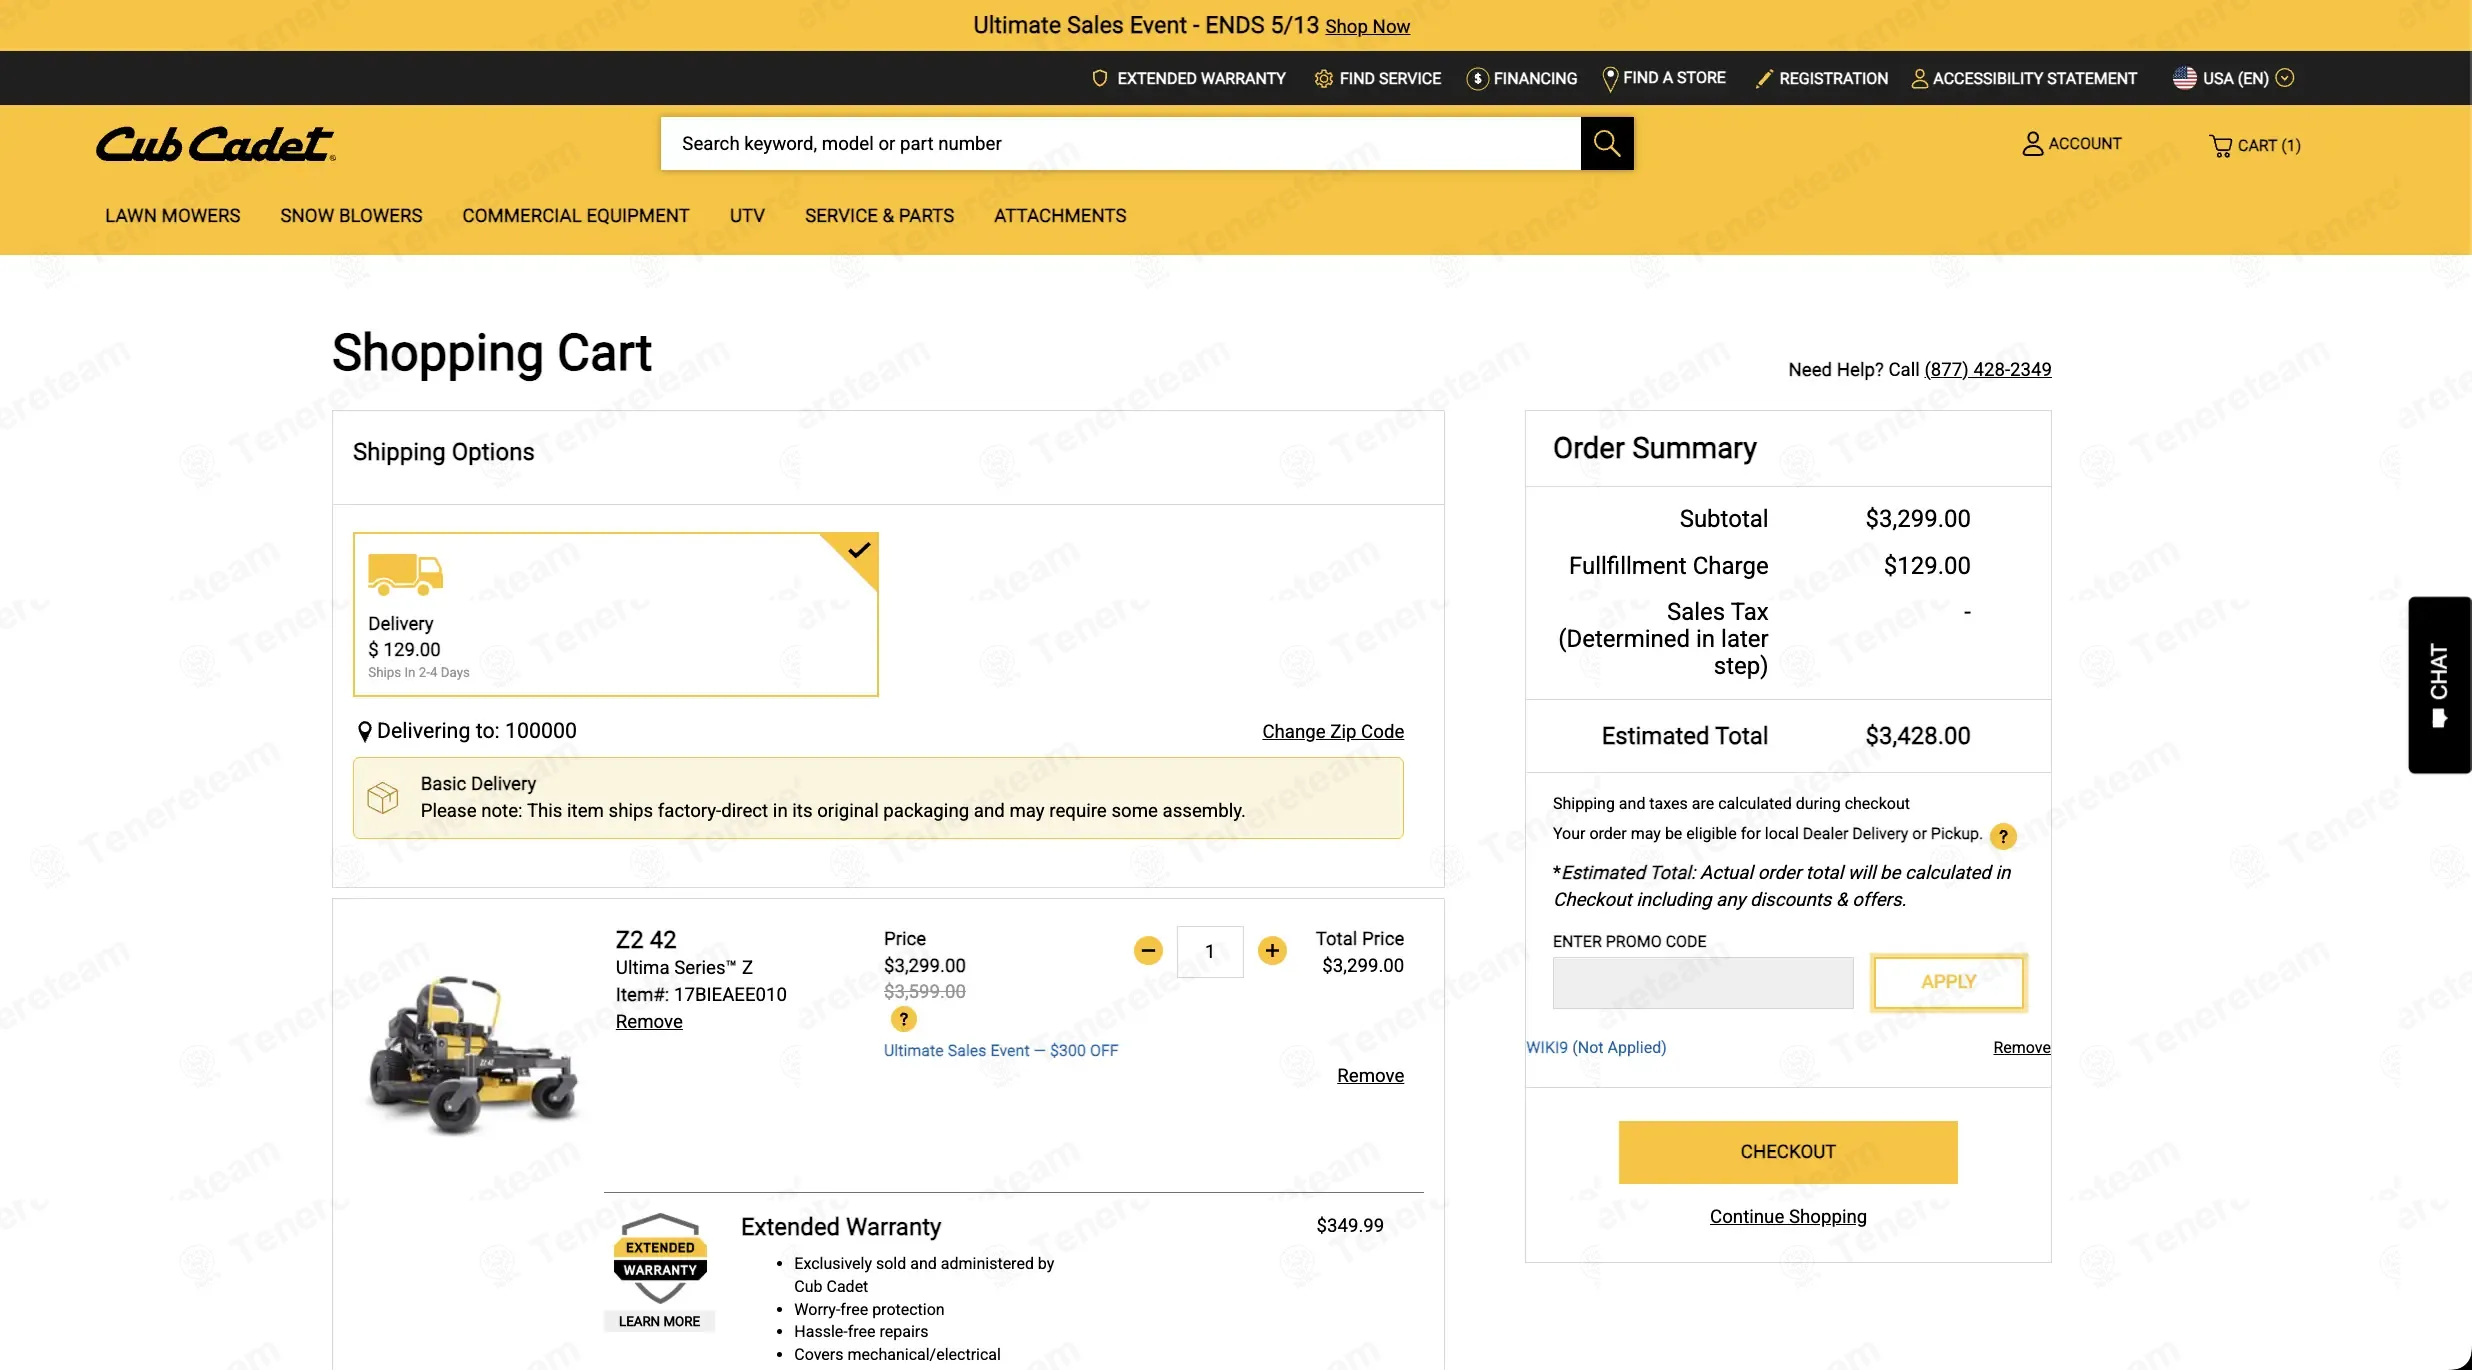Click the search magnifier button
The height and width of the screenshot is (1370, 2472).
1607,143
